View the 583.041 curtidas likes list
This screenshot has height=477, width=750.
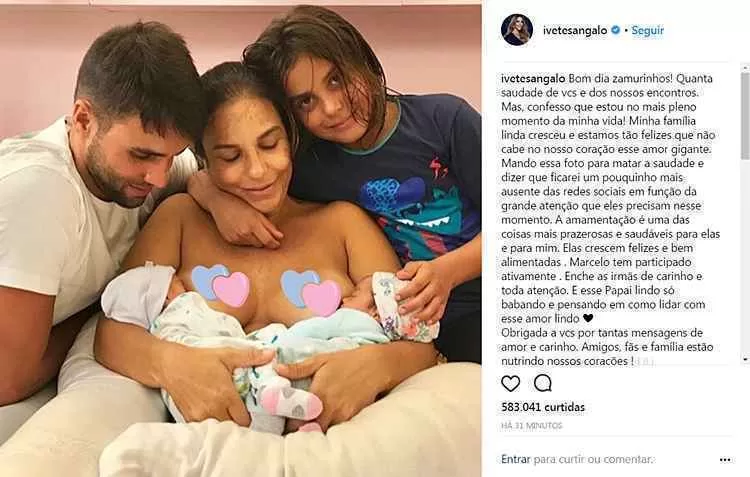543,407
